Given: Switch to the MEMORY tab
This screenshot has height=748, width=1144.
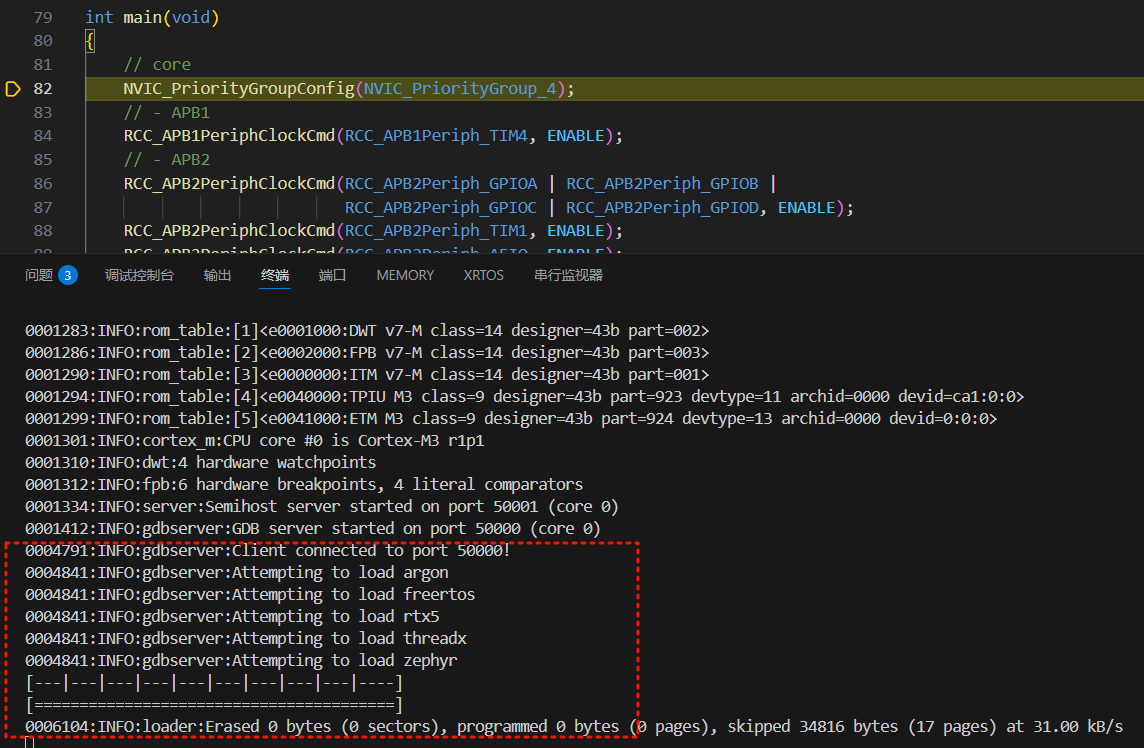Looking at the screenshot, I should tap(405, 275).
